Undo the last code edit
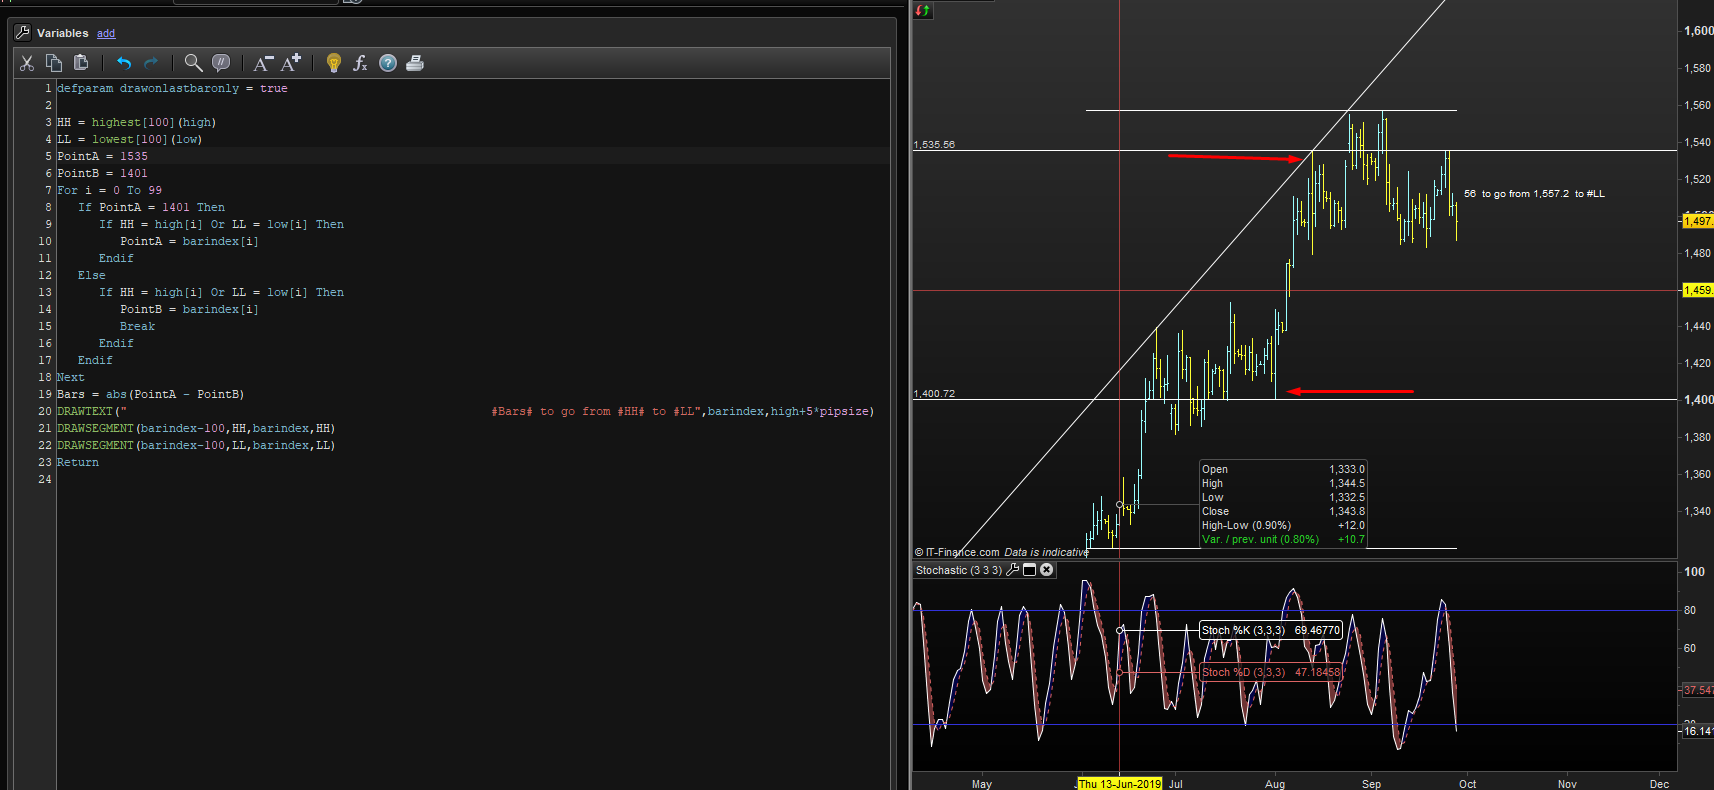 click(x=124, y=63)
